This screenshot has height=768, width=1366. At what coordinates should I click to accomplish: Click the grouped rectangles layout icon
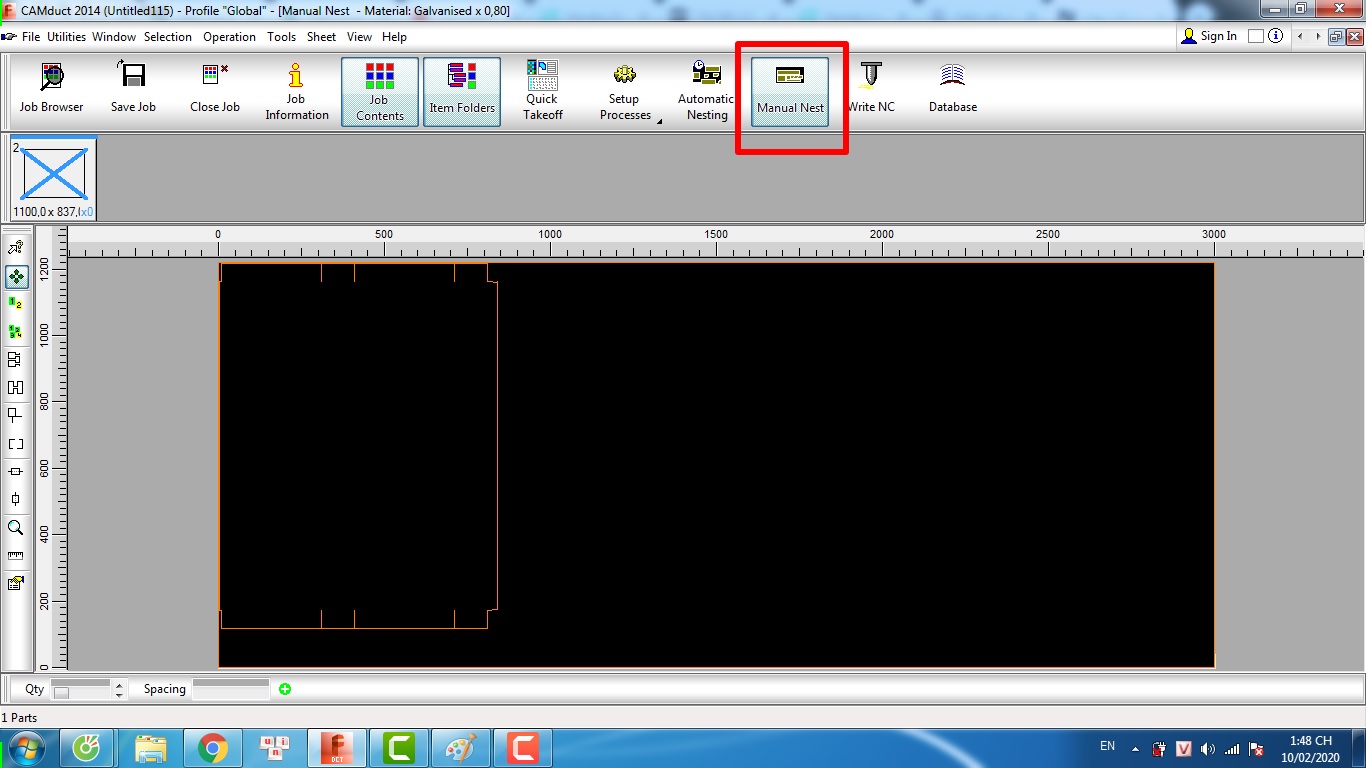coord(15,359)
